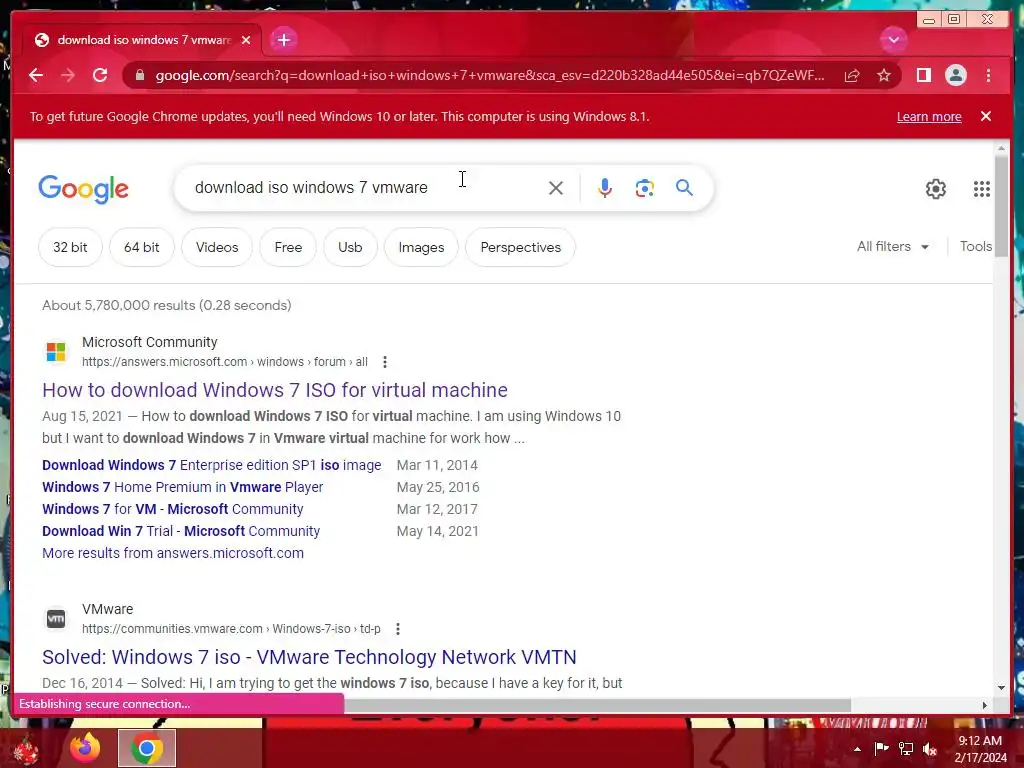This screenshot has width=1024, height=768.
Task: Open the clock showing 9:12 AM
Action: tap(980, 749)
